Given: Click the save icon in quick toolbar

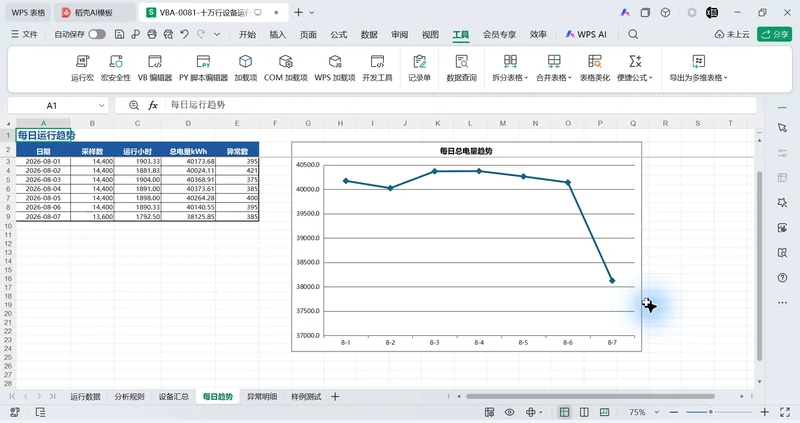Looking at the screenshot, I should (x=119, y=34).
